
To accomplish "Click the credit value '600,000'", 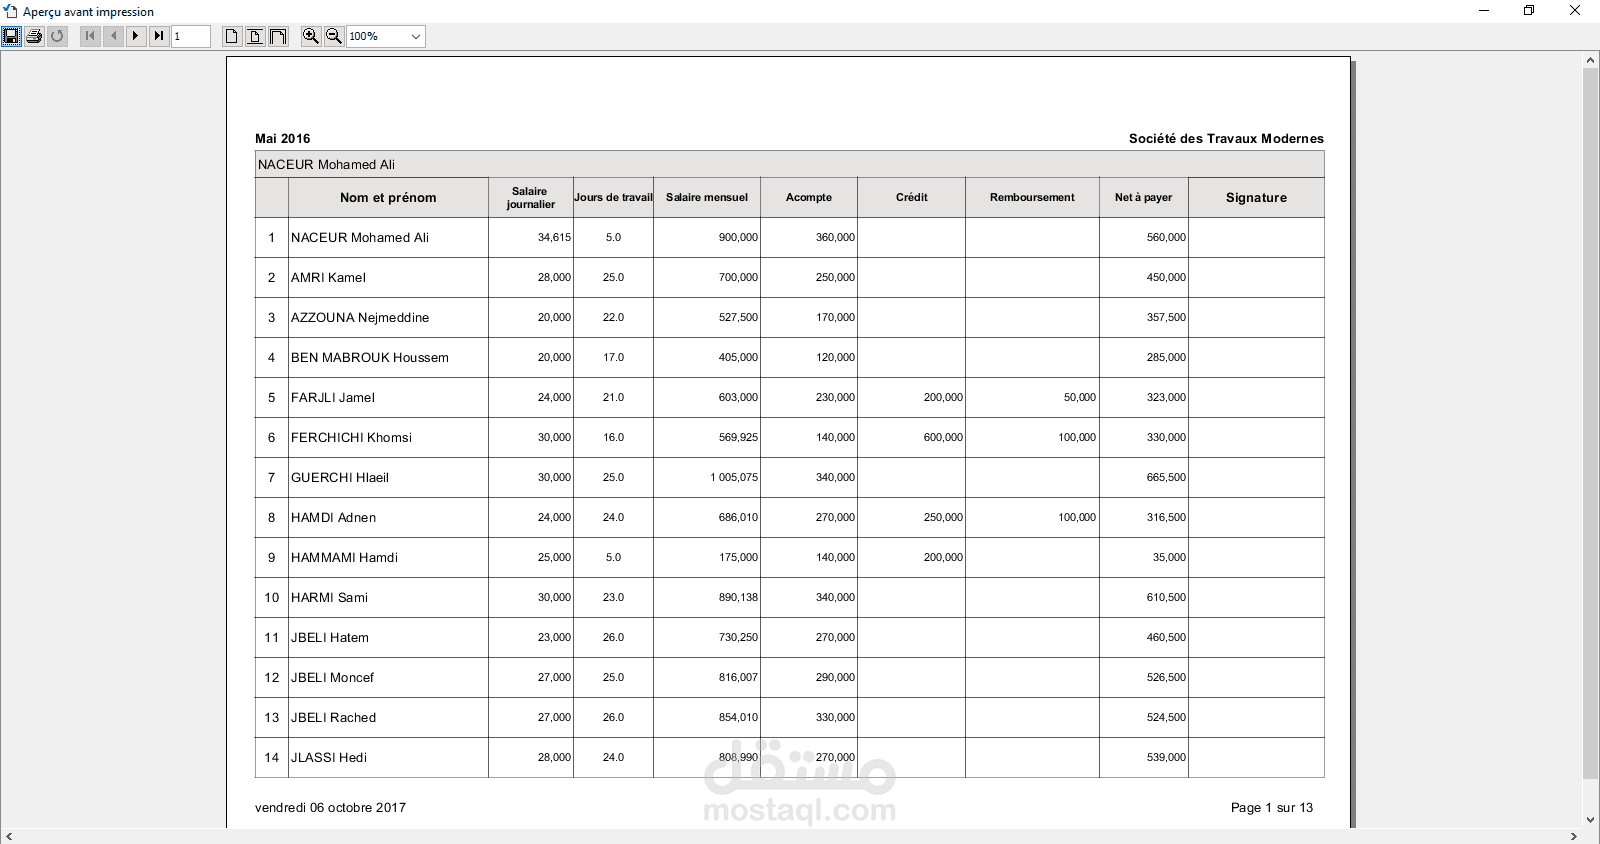I will tap(943, 437).
